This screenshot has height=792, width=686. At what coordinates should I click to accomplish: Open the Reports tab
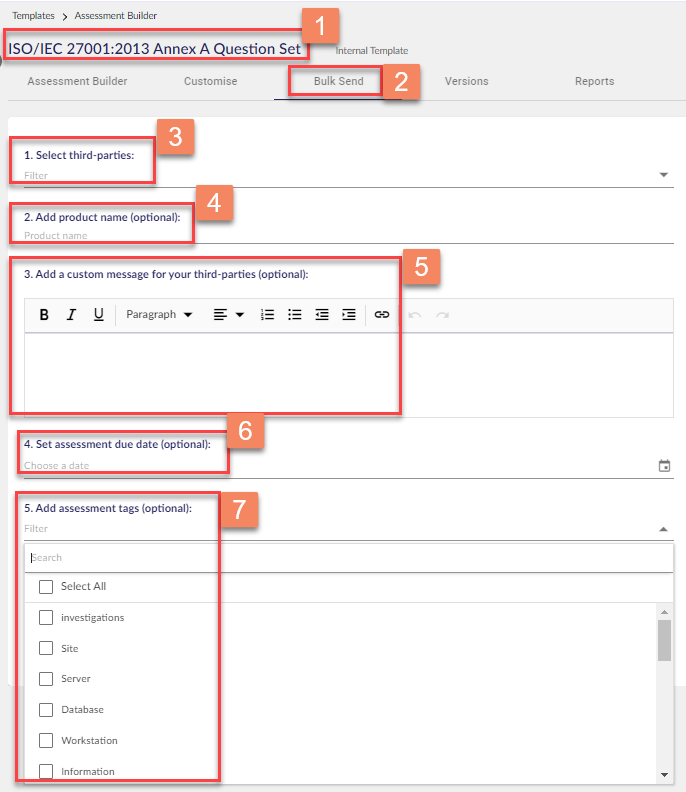pyautogui.click(x=594, y=82)
